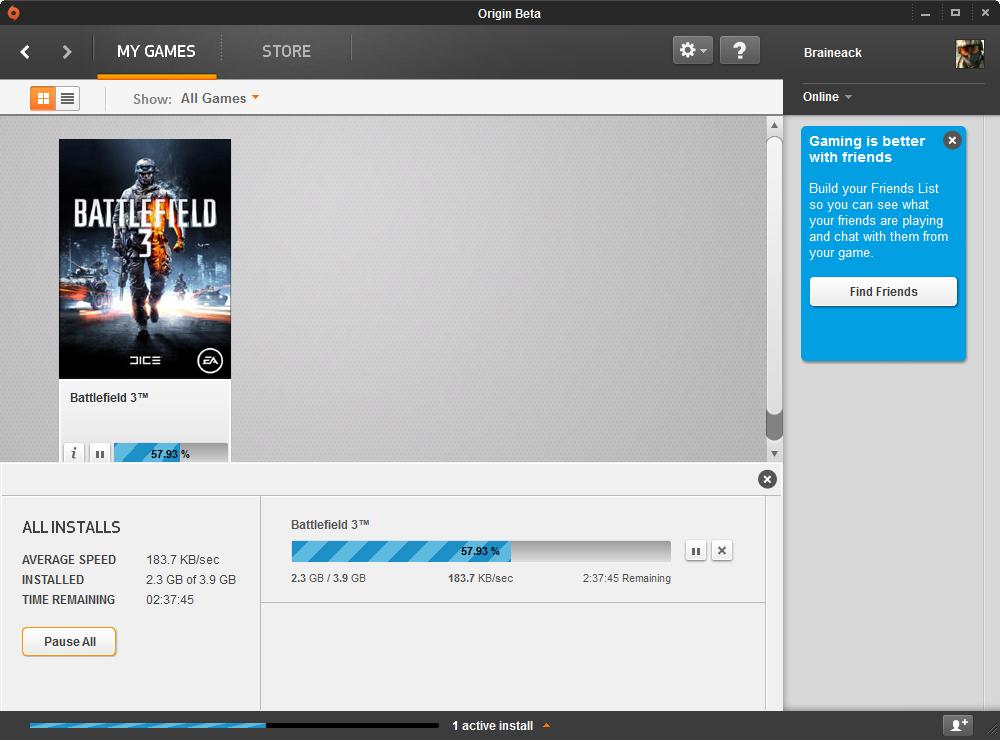Click Pause All installs
1000x740 pixels.
pos(69,642)
